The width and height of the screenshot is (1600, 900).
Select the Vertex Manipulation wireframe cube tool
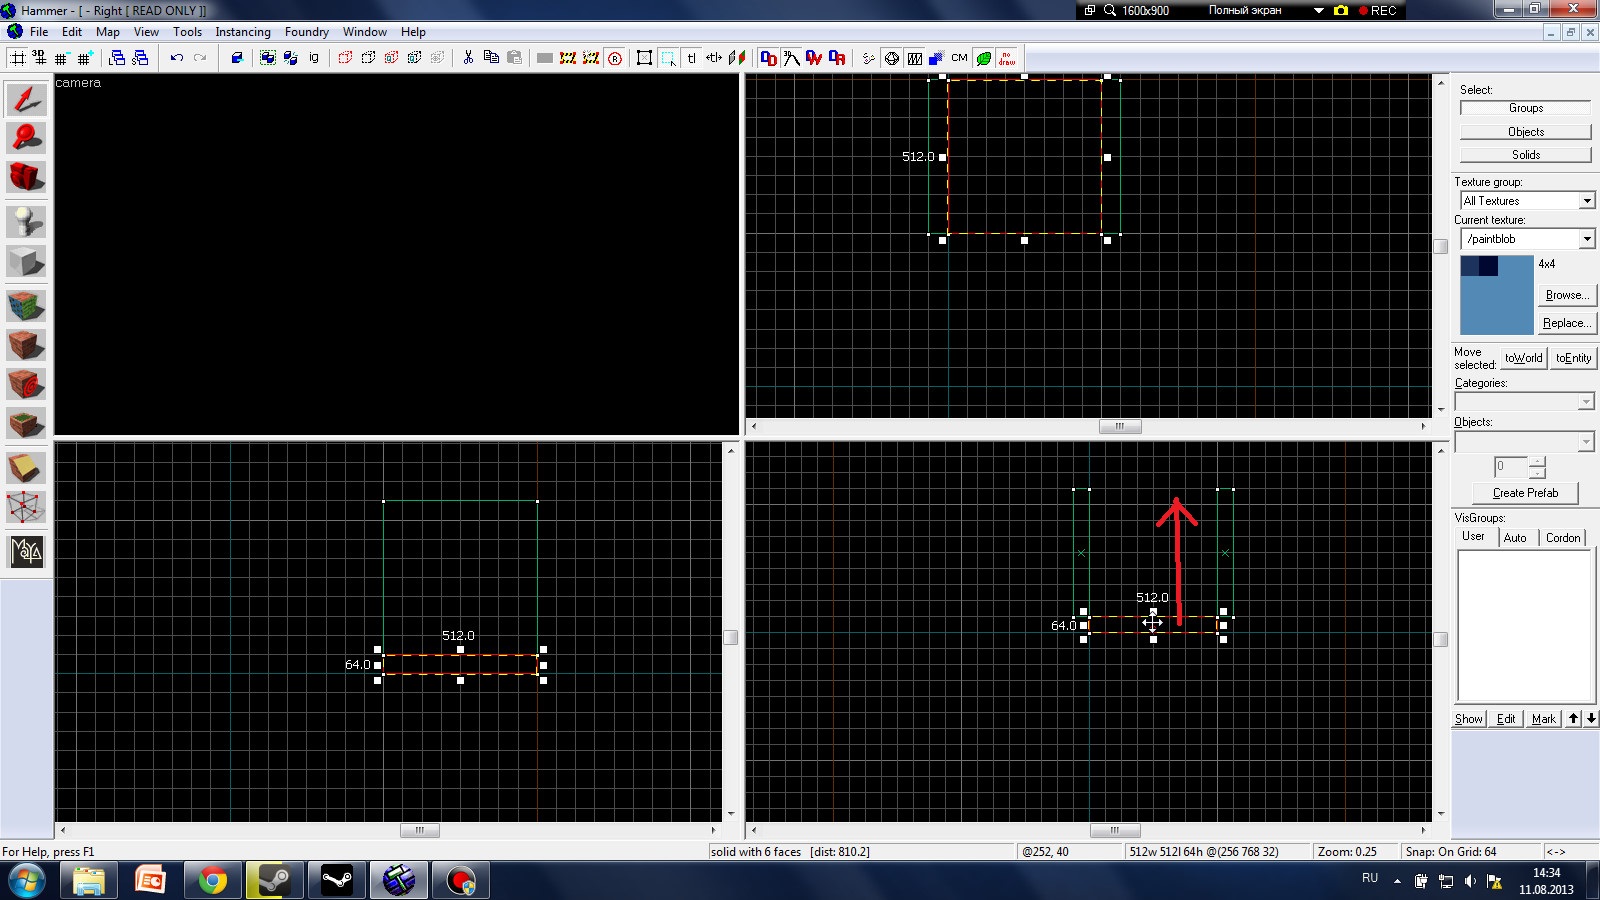(27, 507)
